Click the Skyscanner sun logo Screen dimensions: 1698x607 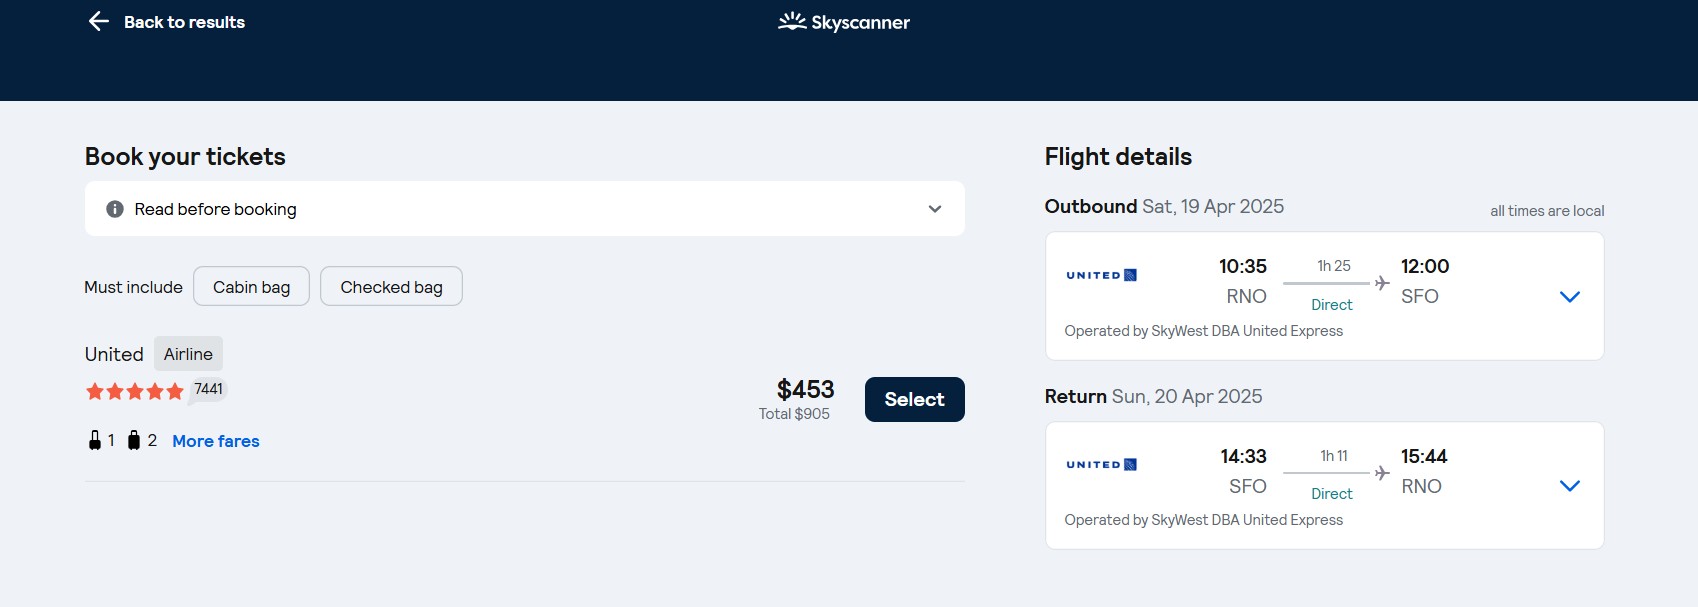tap(792, 21)
